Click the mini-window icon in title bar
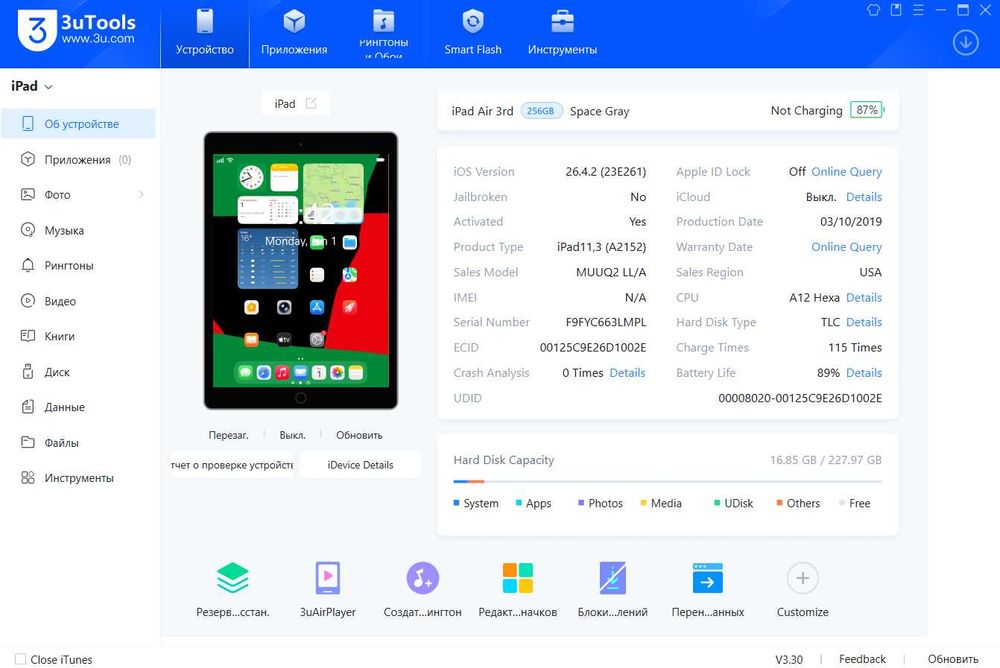This screenshot has height=668, width=1000. click(x=896, y=10)
